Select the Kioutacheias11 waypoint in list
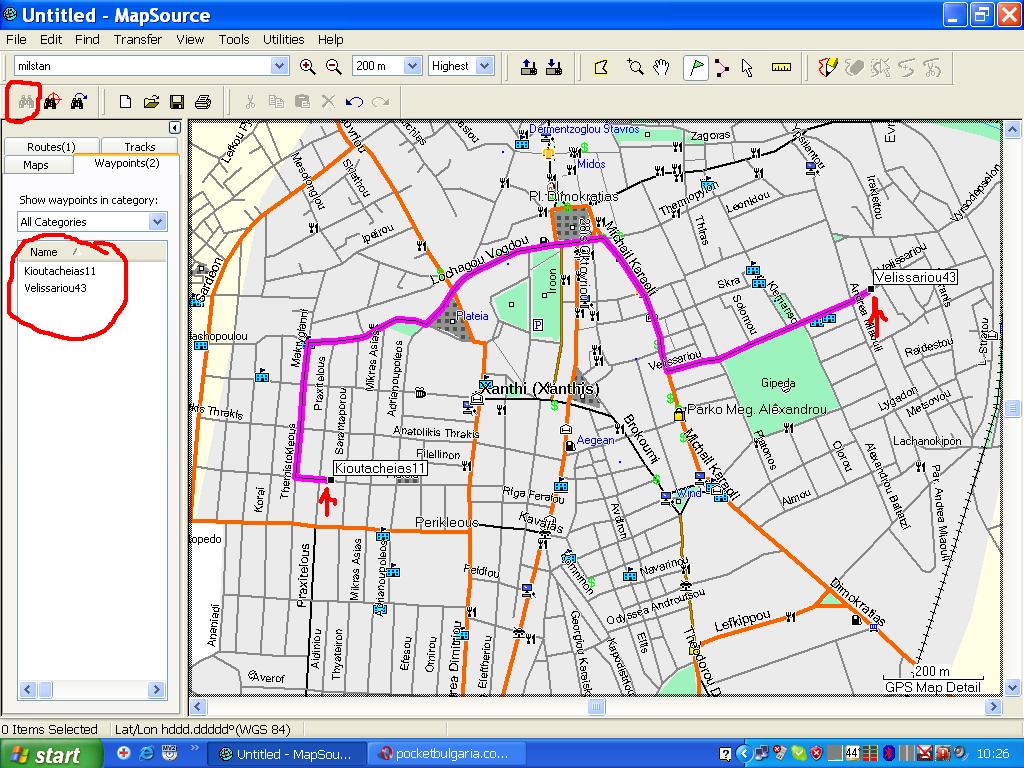 point(60,271)
